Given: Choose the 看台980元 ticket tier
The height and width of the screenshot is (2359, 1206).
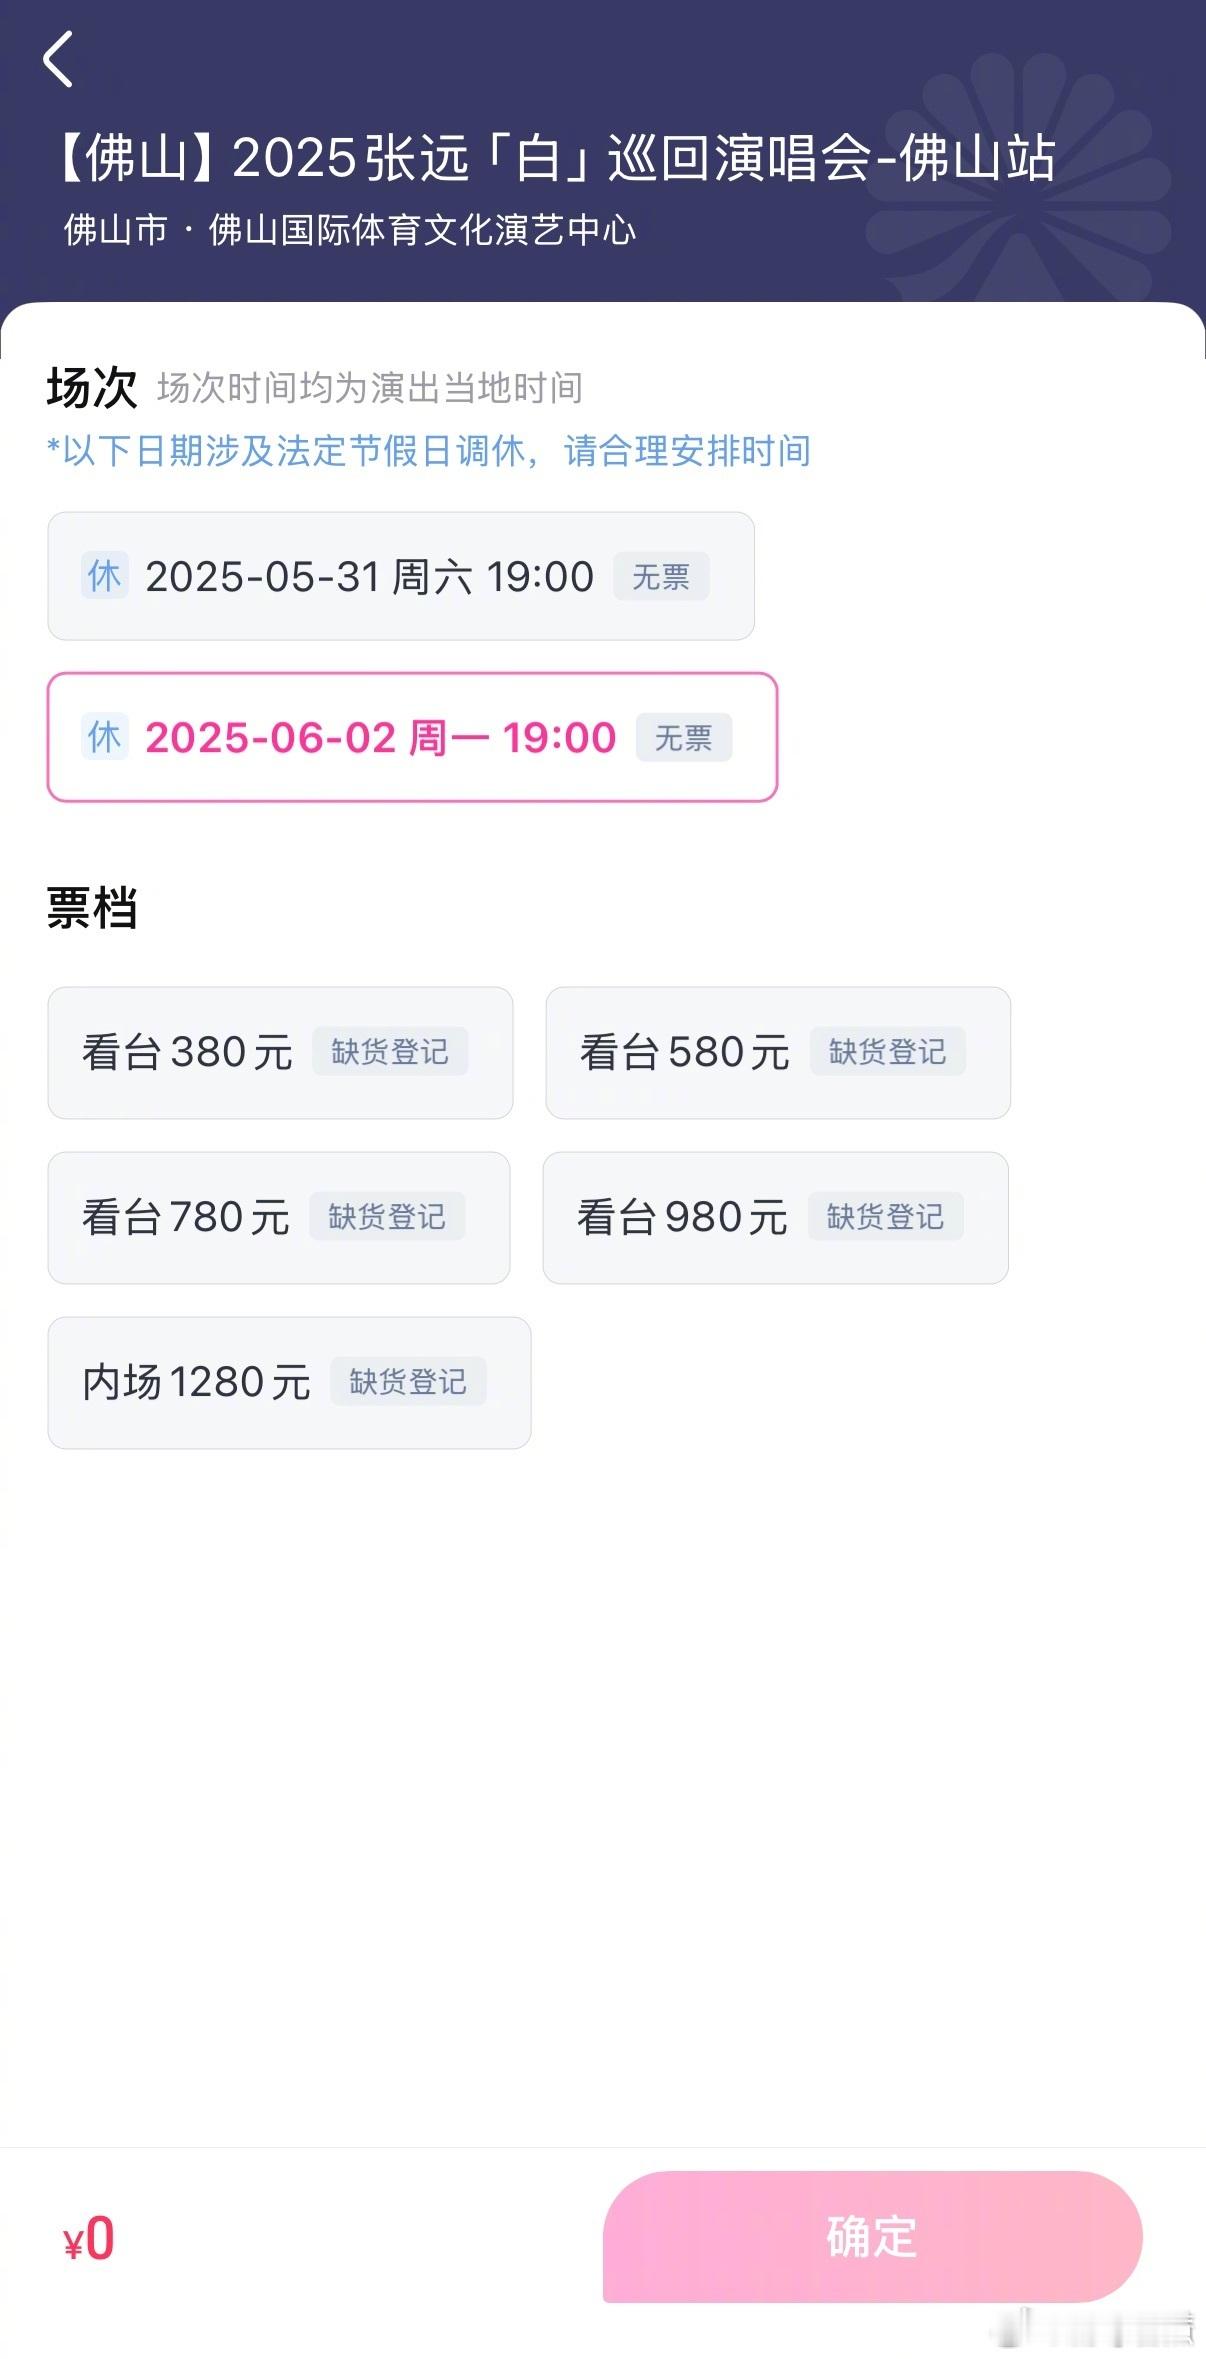Looking at the screenshot, I should pyautogui.click(x=776, y=1217).
